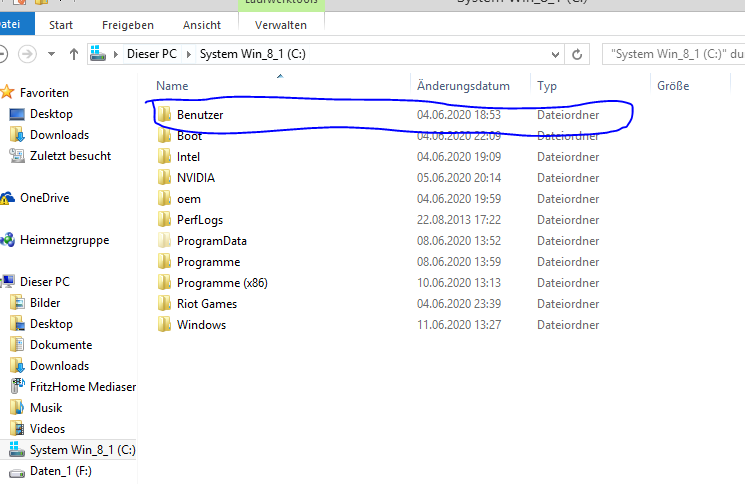The image size is (745, 484).
Task: Select the NVIDIA folder icon
Action: click(164, 178)
